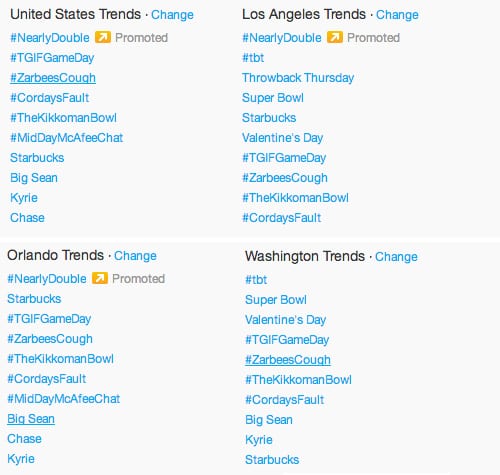The width and height of the screenshot is (500, 475).
Task: Open #TheKikkomanBowl in Orlando Trends
Action: point(61,359)
